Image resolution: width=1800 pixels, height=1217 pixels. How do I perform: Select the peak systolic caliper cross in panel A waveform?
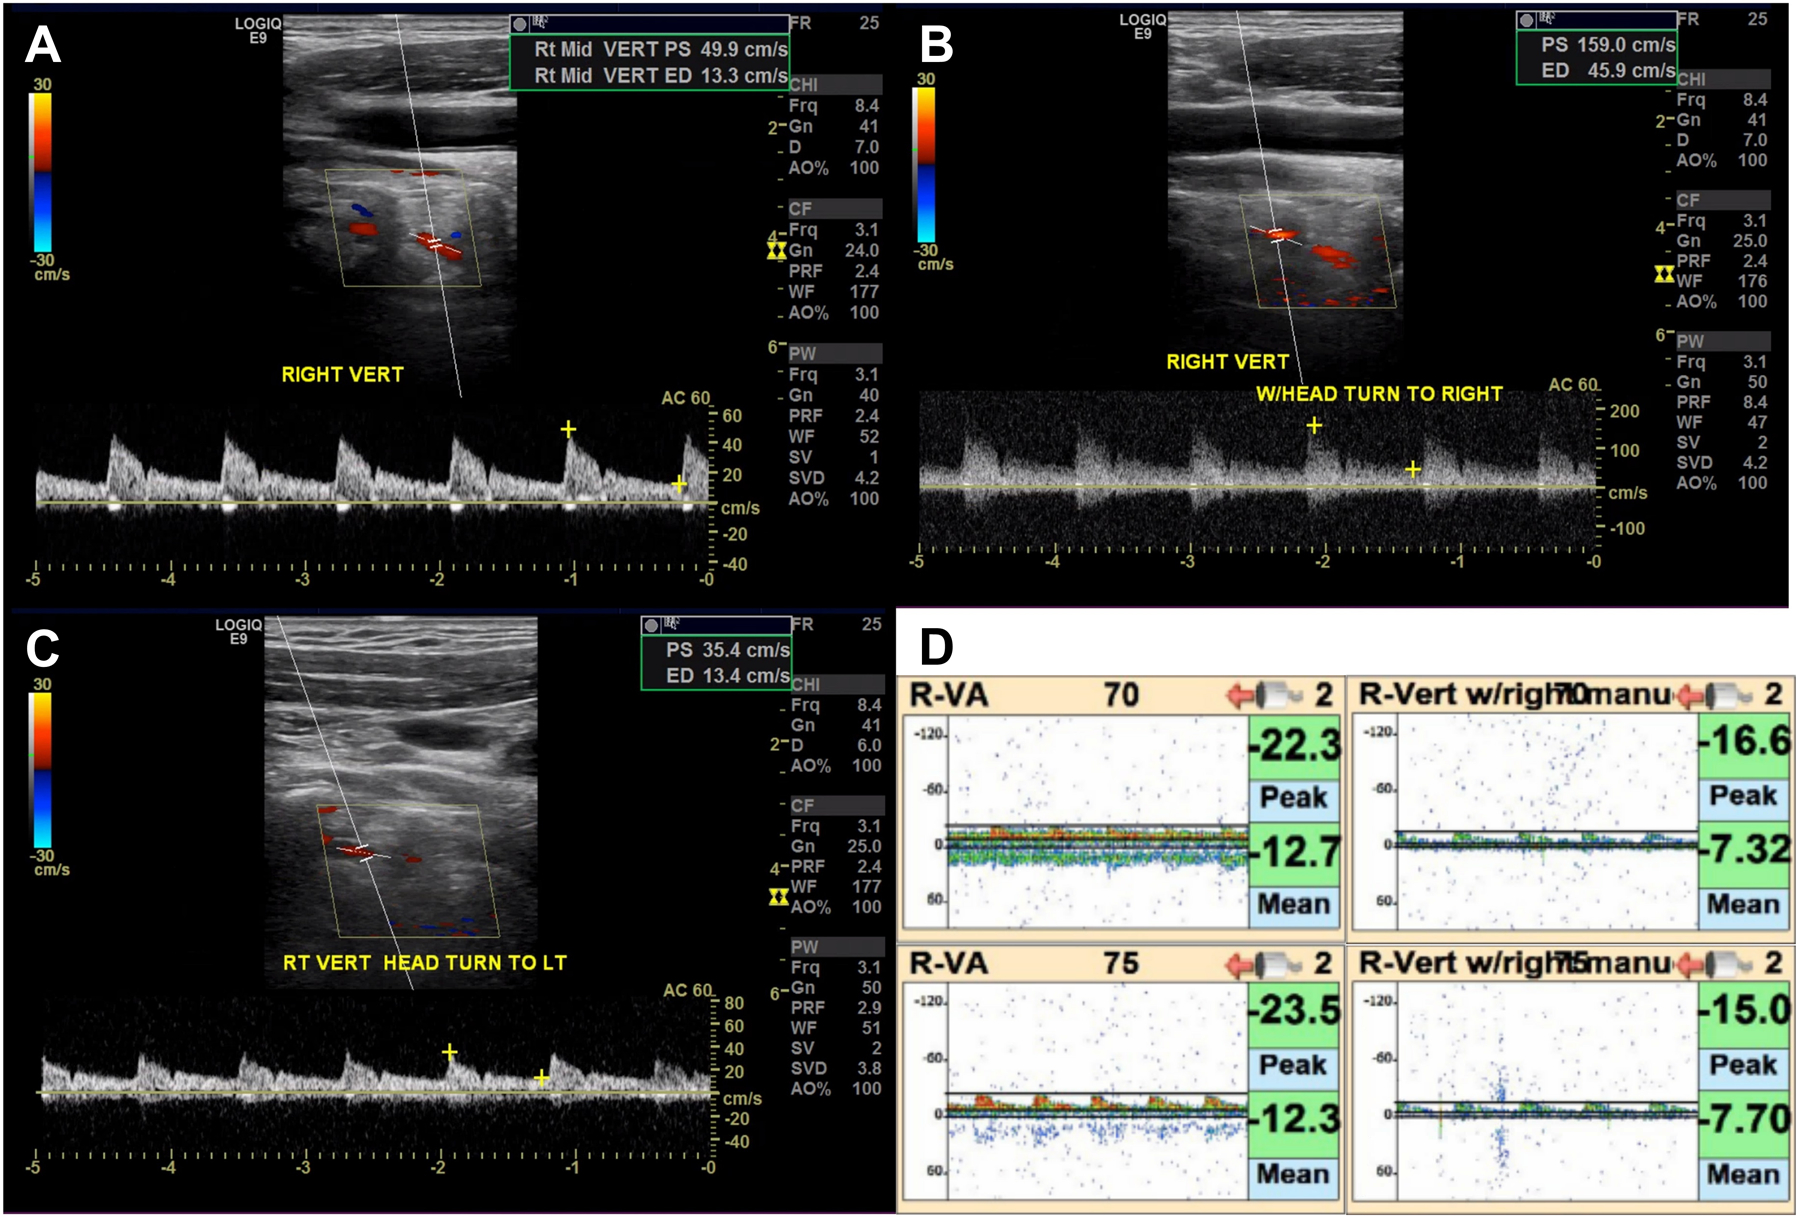[568, 430]
